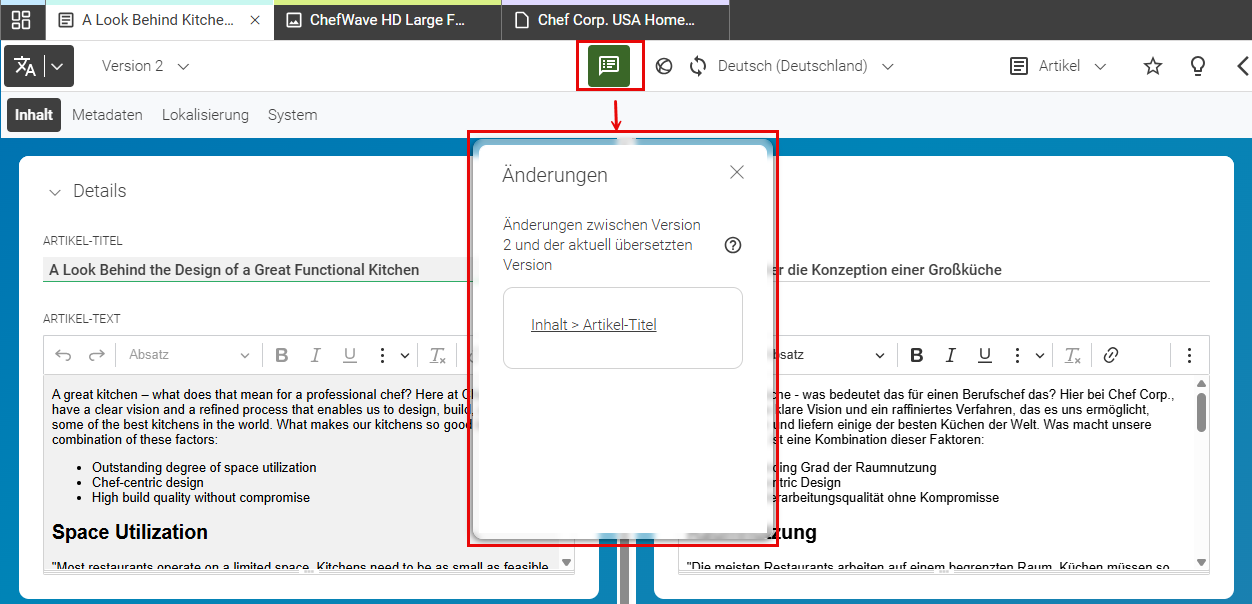This screenshot has width=1252, height=604.
Task: Click the translation icon in the toolbar
Action: coord(25,66)
